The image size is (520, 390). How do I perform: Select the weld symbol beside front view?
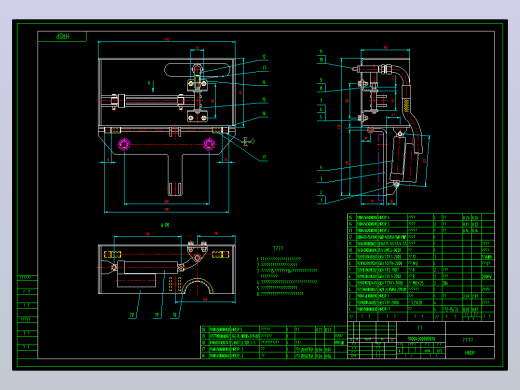[248, 141]
